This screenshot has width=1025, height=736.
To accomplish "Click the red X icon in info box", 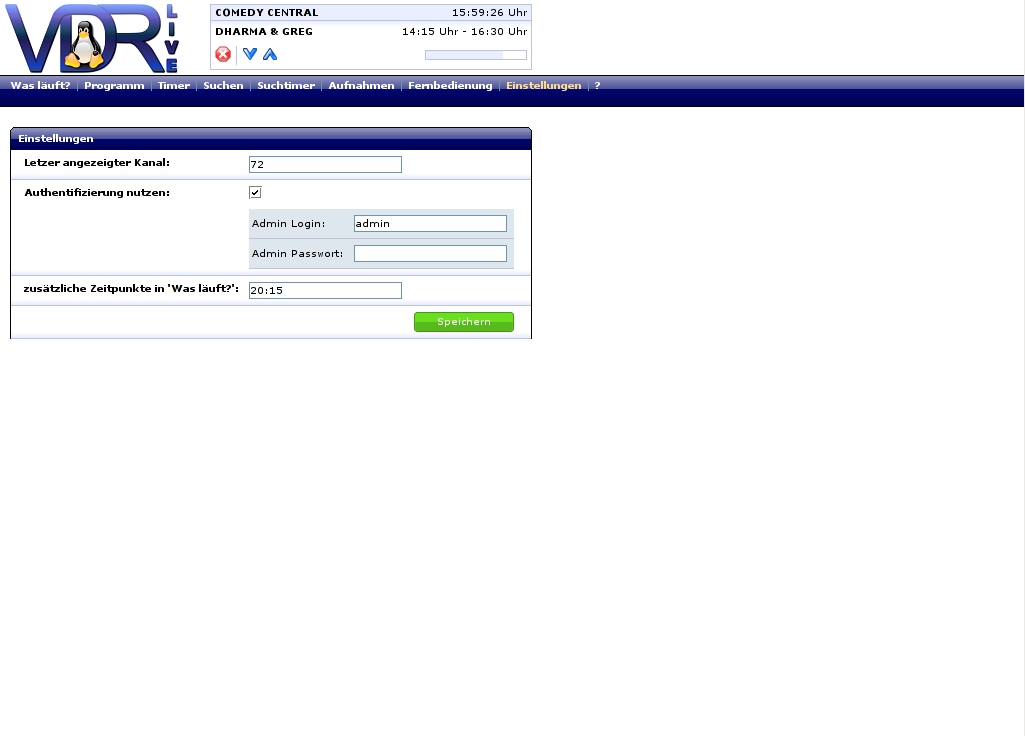I will click(x=223, y=54).
